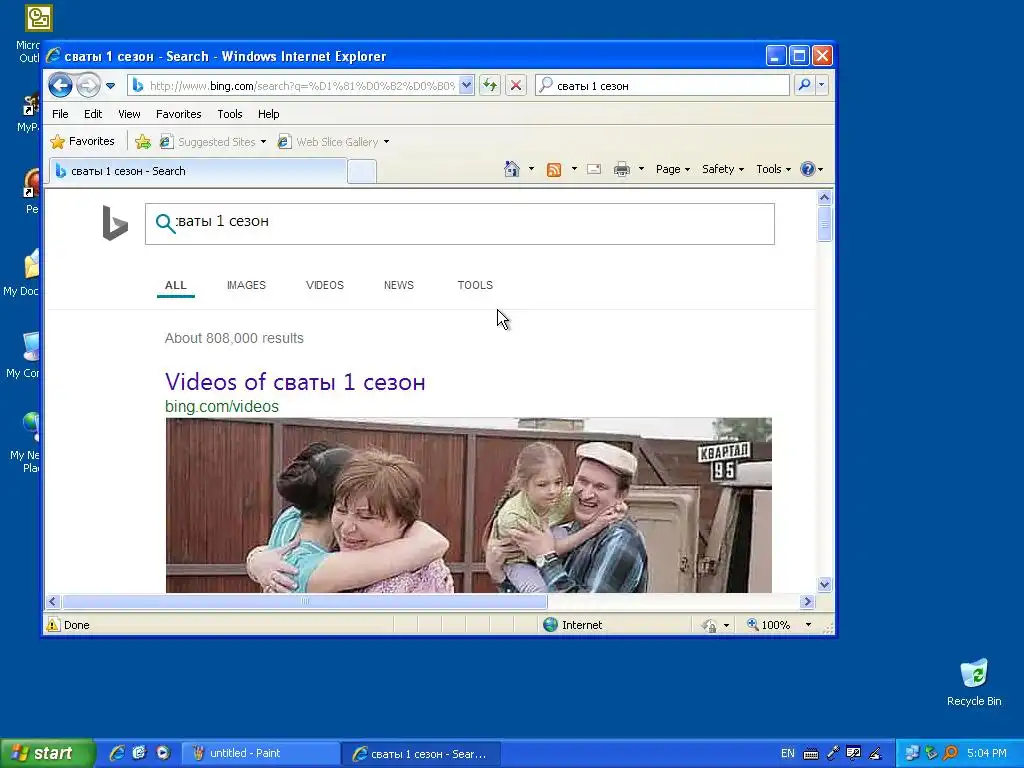
Task: Open the 100% zoom level control
Action: 781,625
